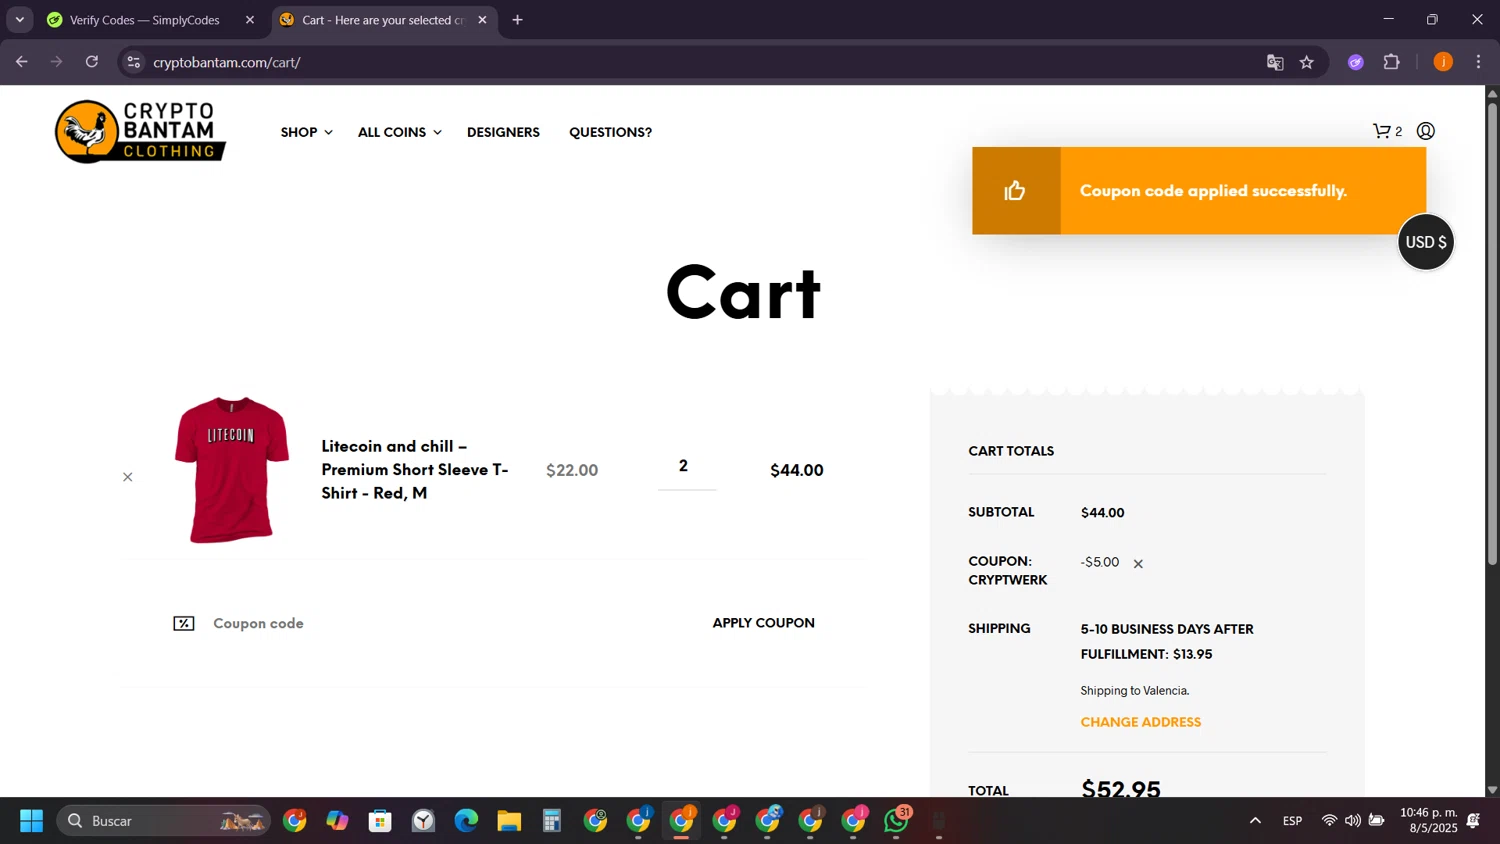Viewport: 1500px width, 844px height.
Task: Open the QUESTIONS? page
Action: (x=610, y=132)
